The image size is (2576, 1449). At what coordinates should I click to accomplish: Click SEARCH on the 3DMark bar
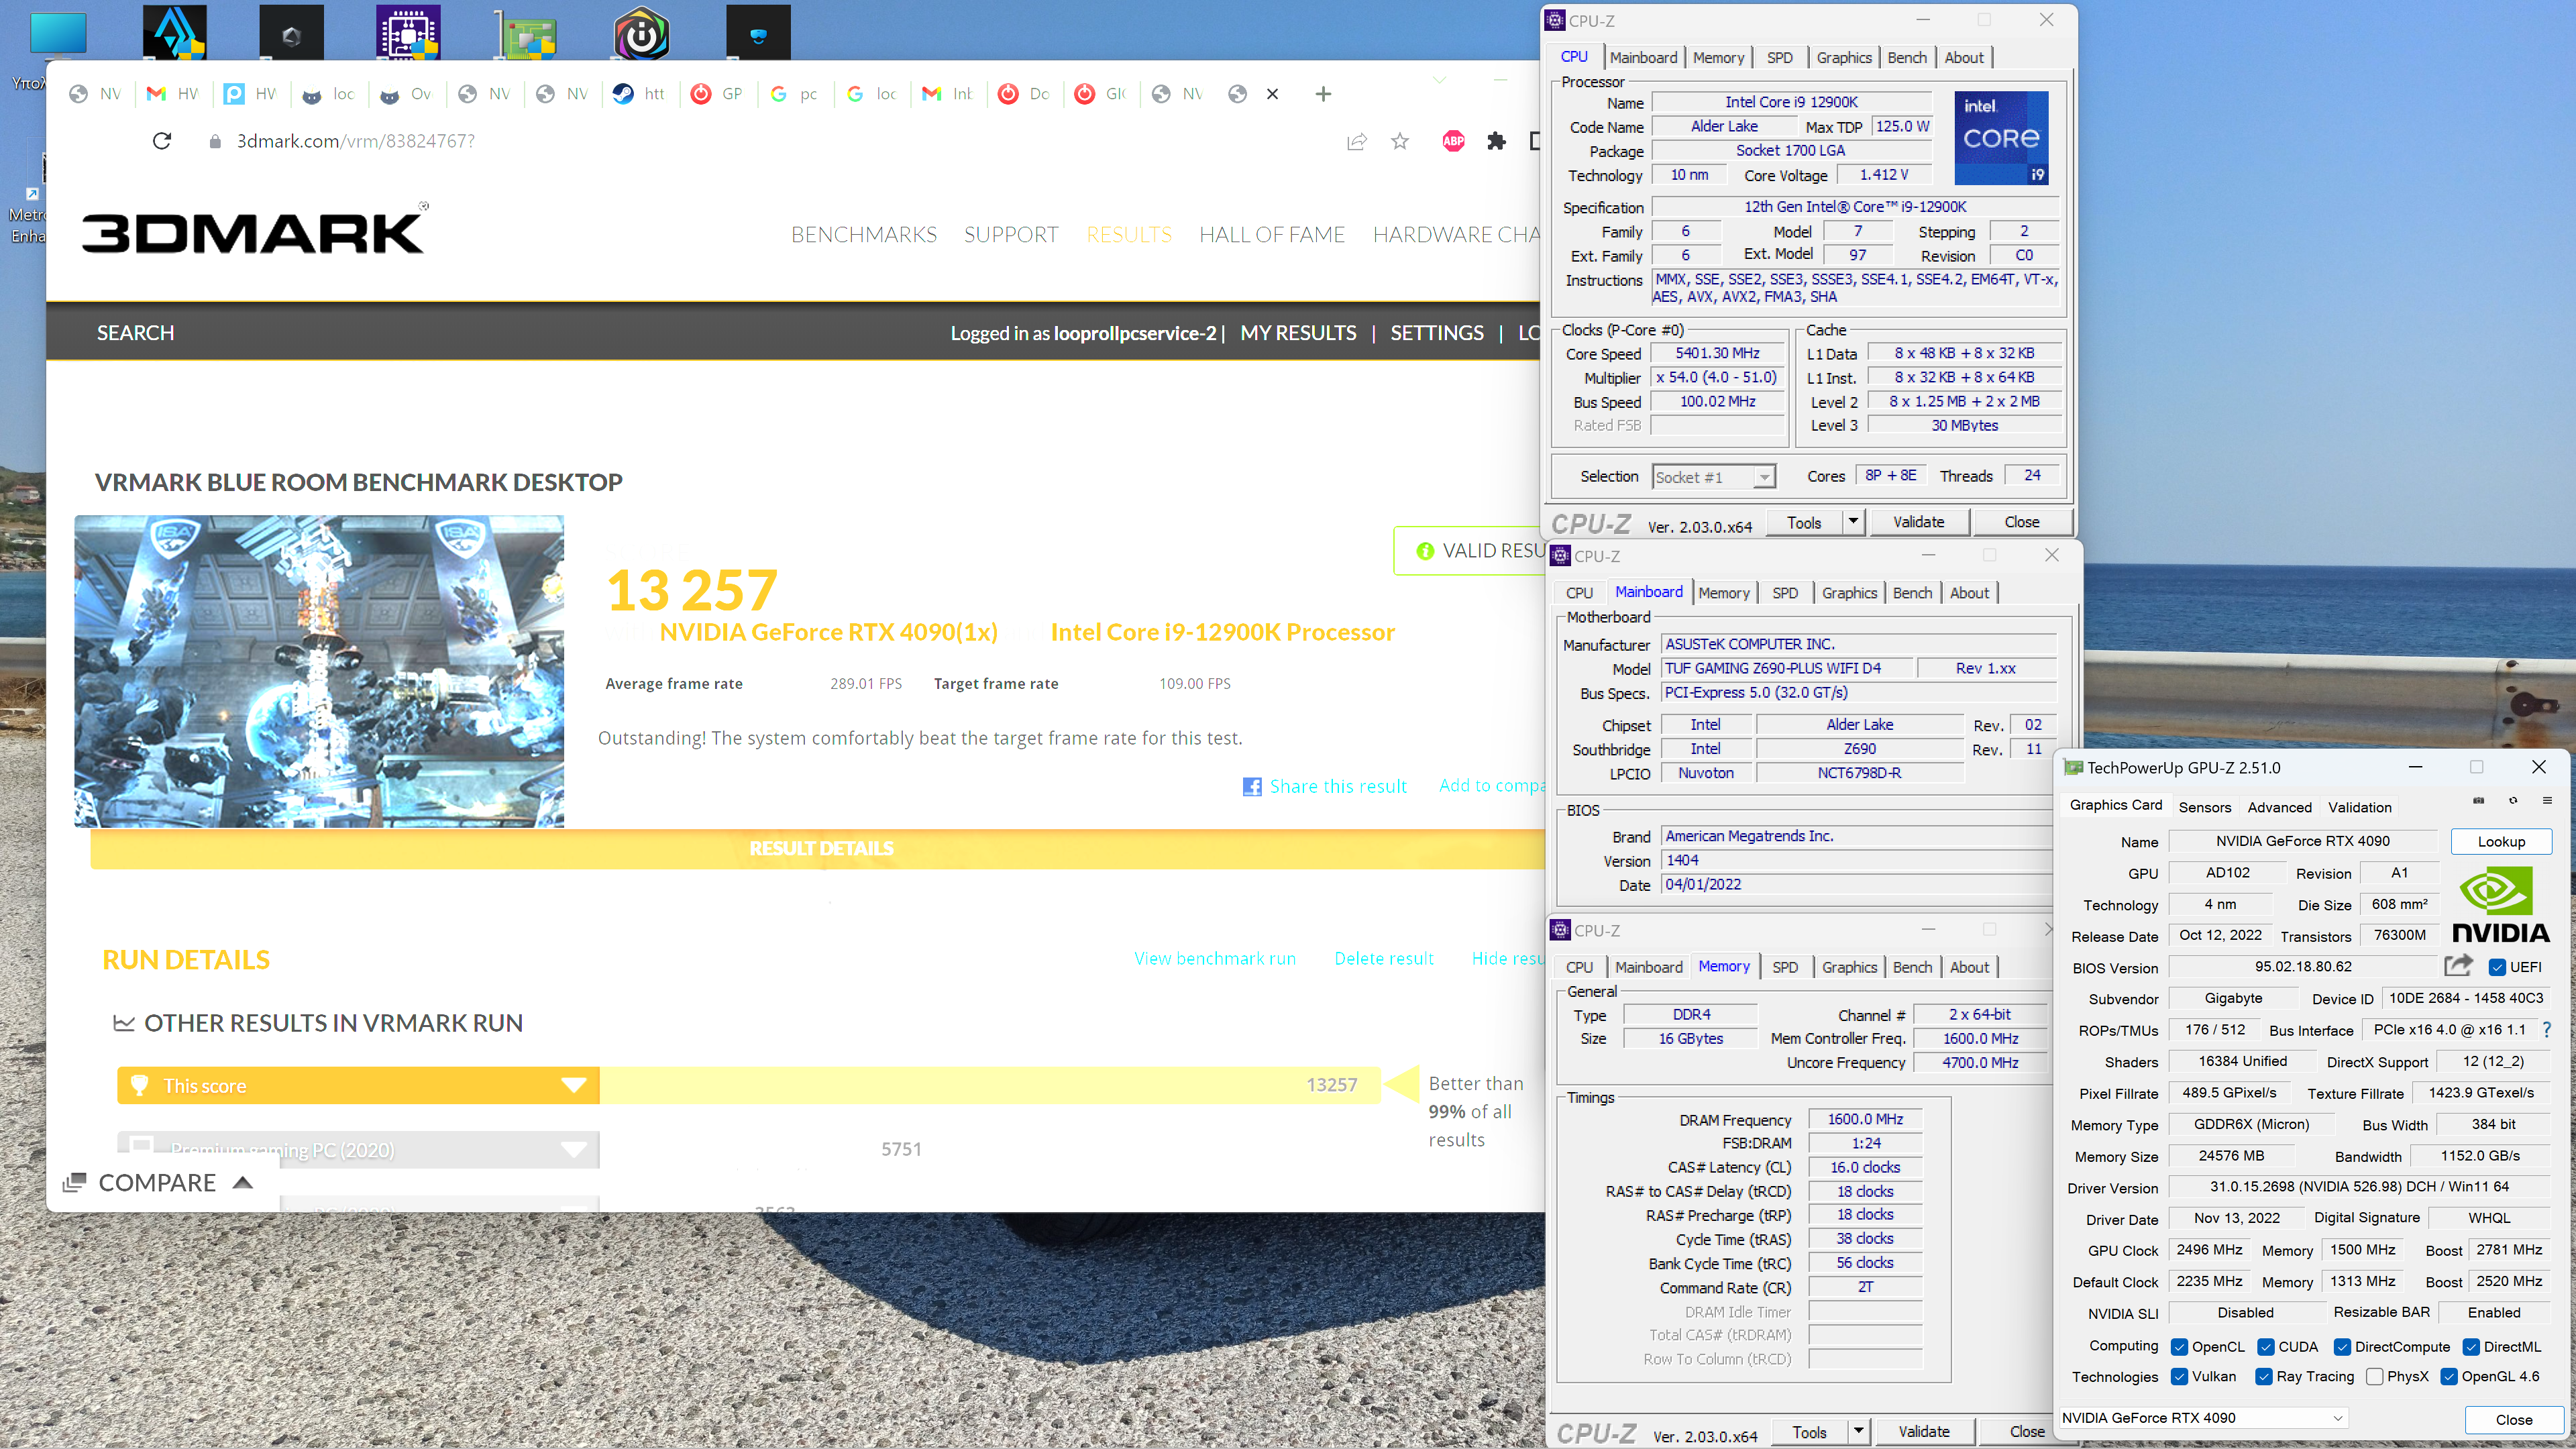point(135,333)
